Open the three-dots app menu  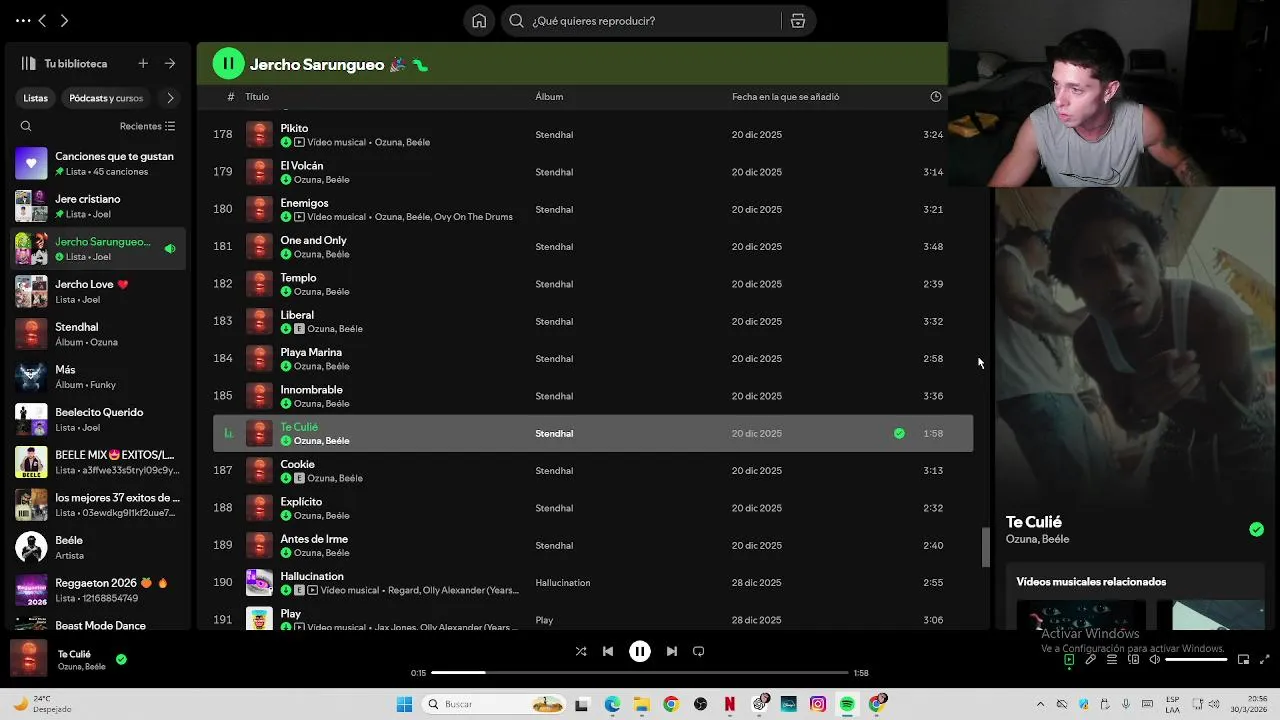[x=22, y=20]
